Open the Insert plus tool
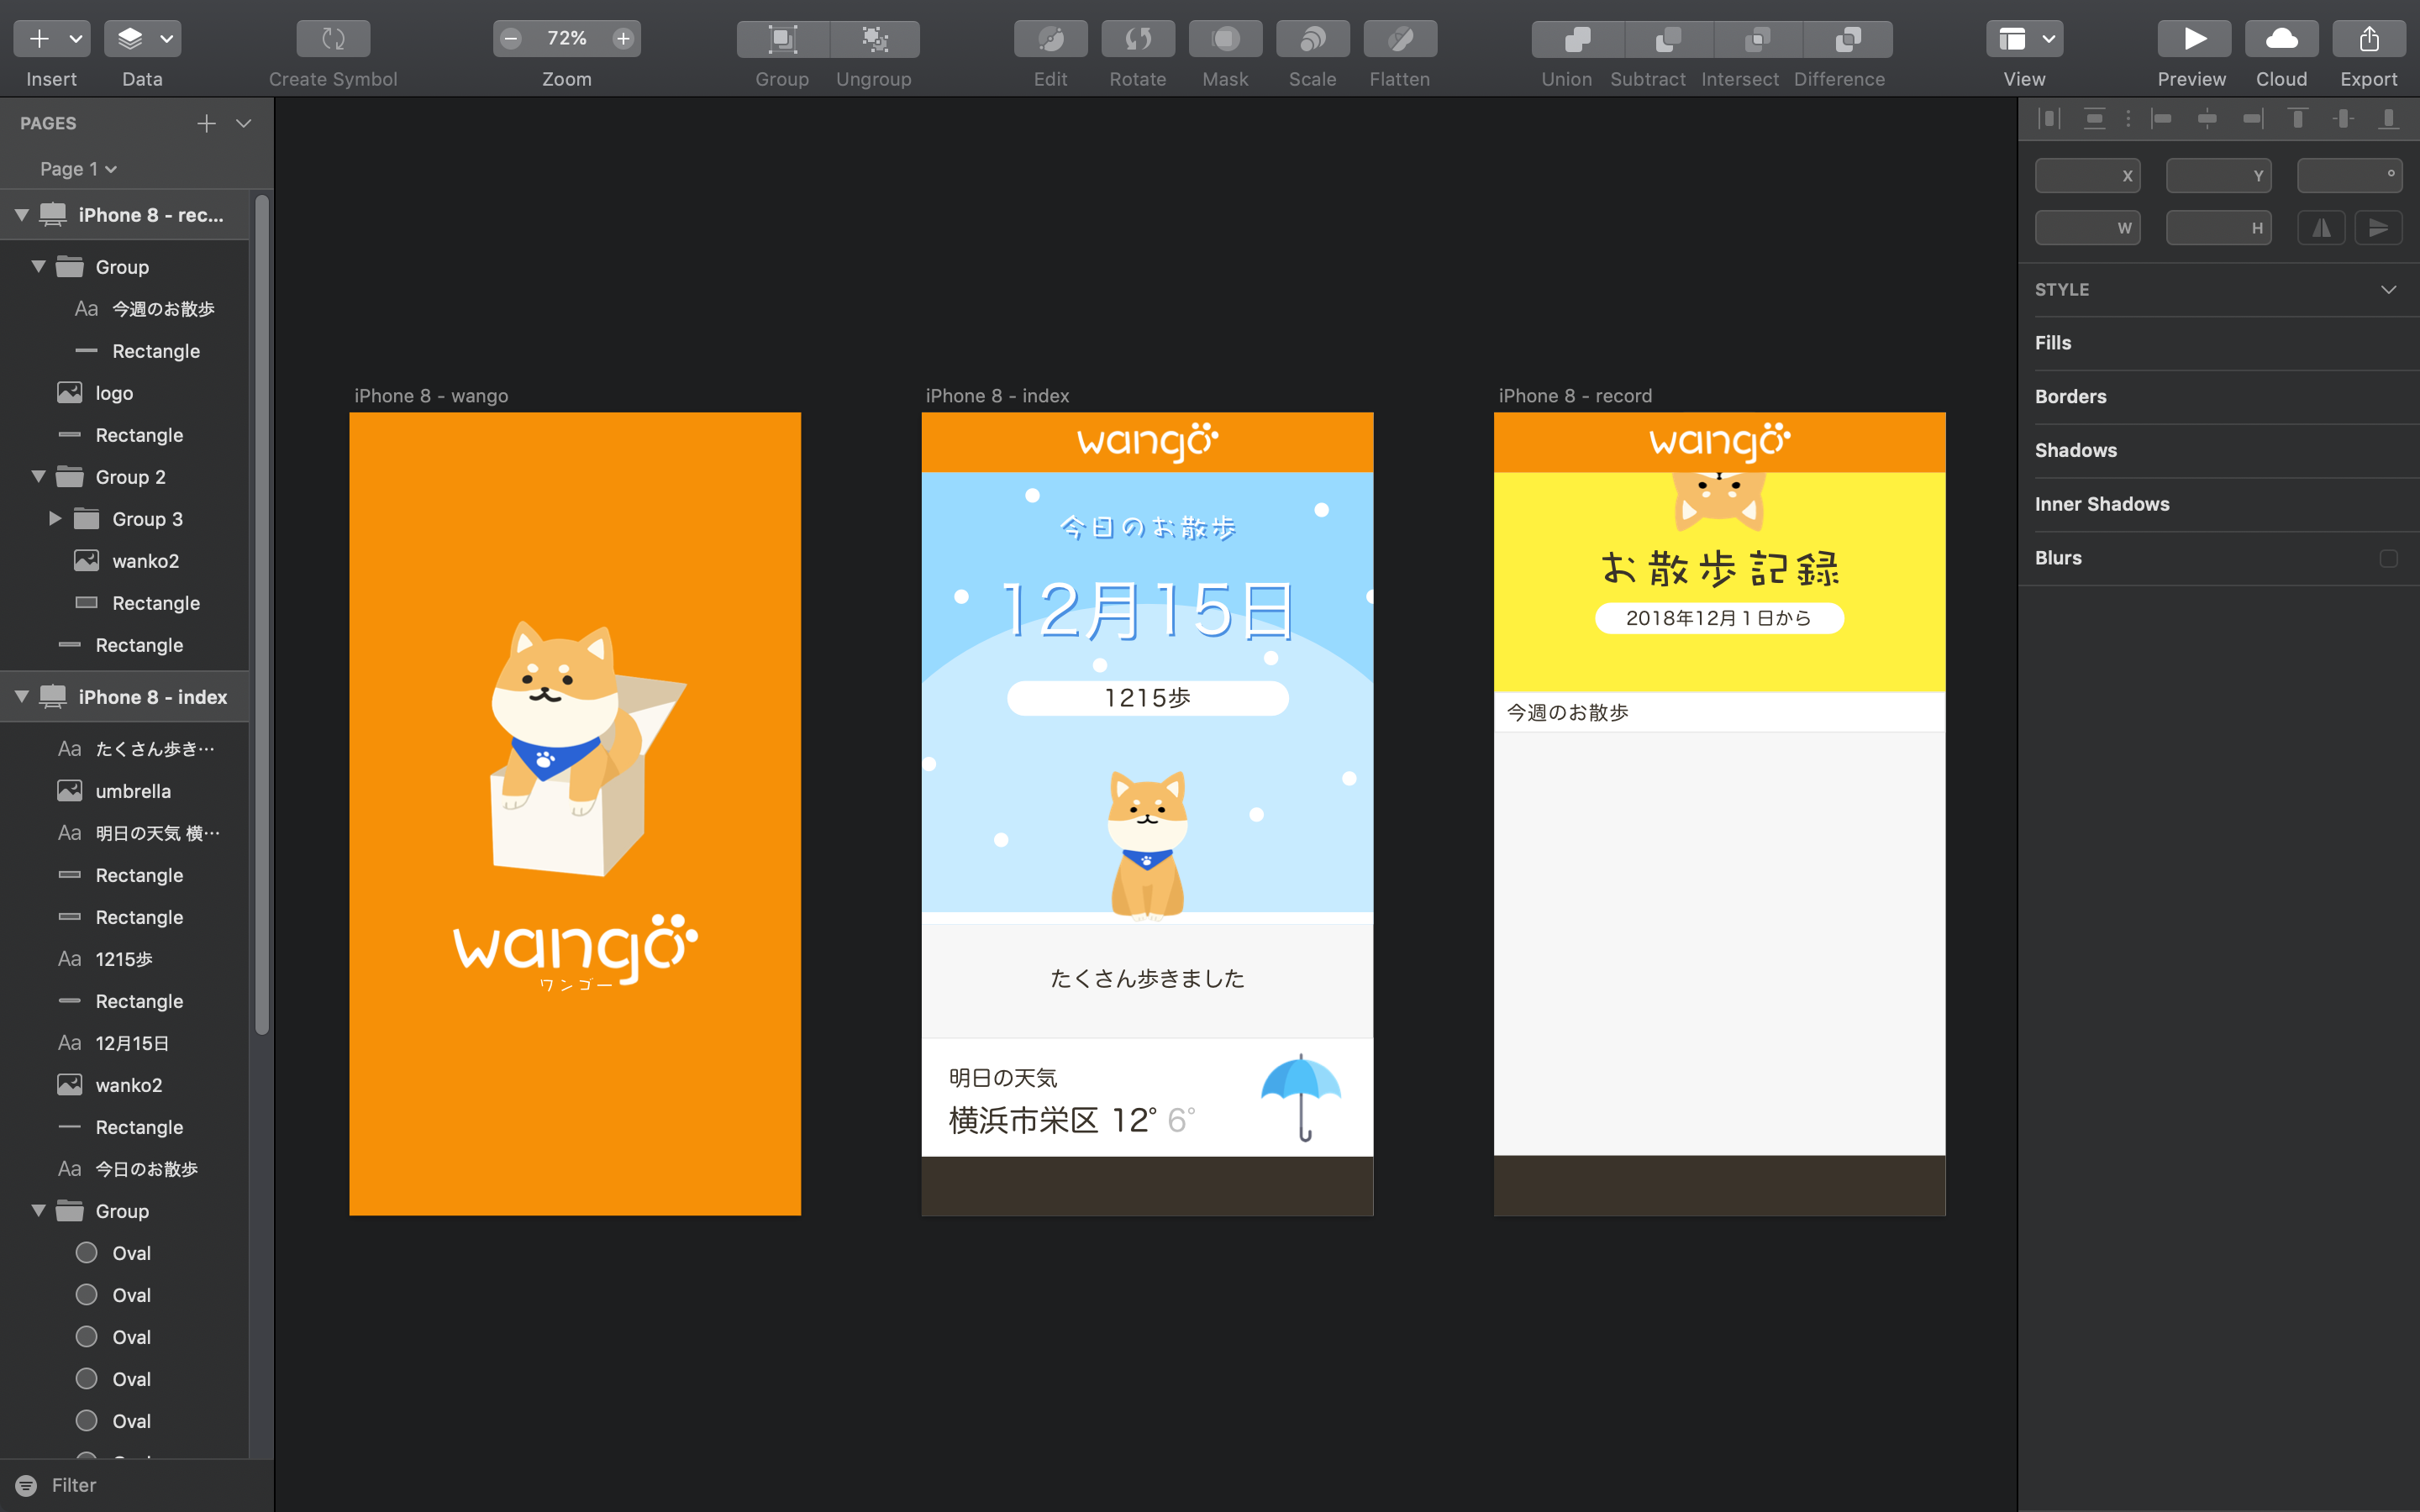The width and height of the screenshot is (2420, 1512). click(x=39, y=39)
